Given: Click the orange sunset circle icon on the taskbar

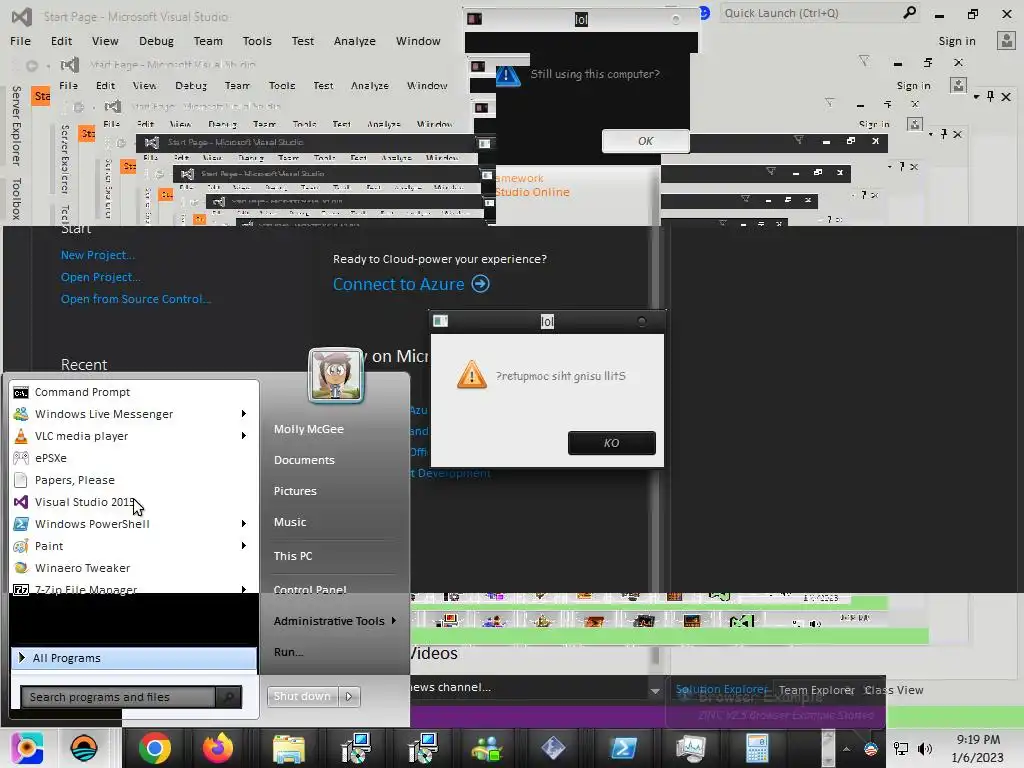Looking at the screenshot, I should click(84, 748).
